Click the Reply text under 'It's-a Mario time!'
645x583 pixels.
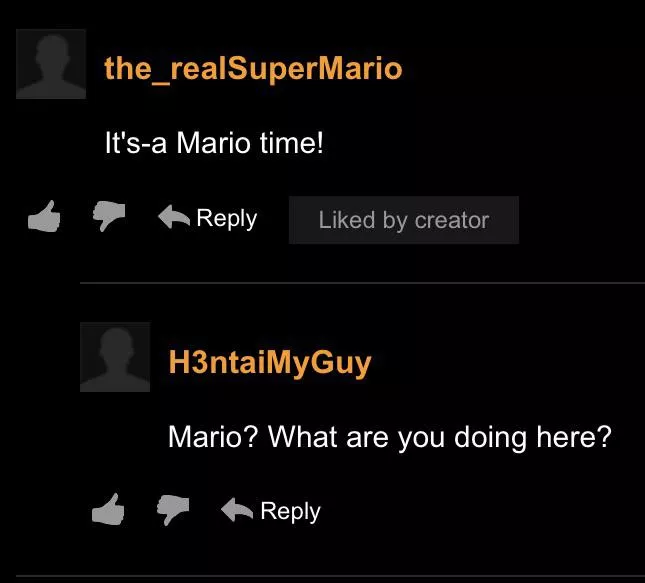tap(227, 218)
